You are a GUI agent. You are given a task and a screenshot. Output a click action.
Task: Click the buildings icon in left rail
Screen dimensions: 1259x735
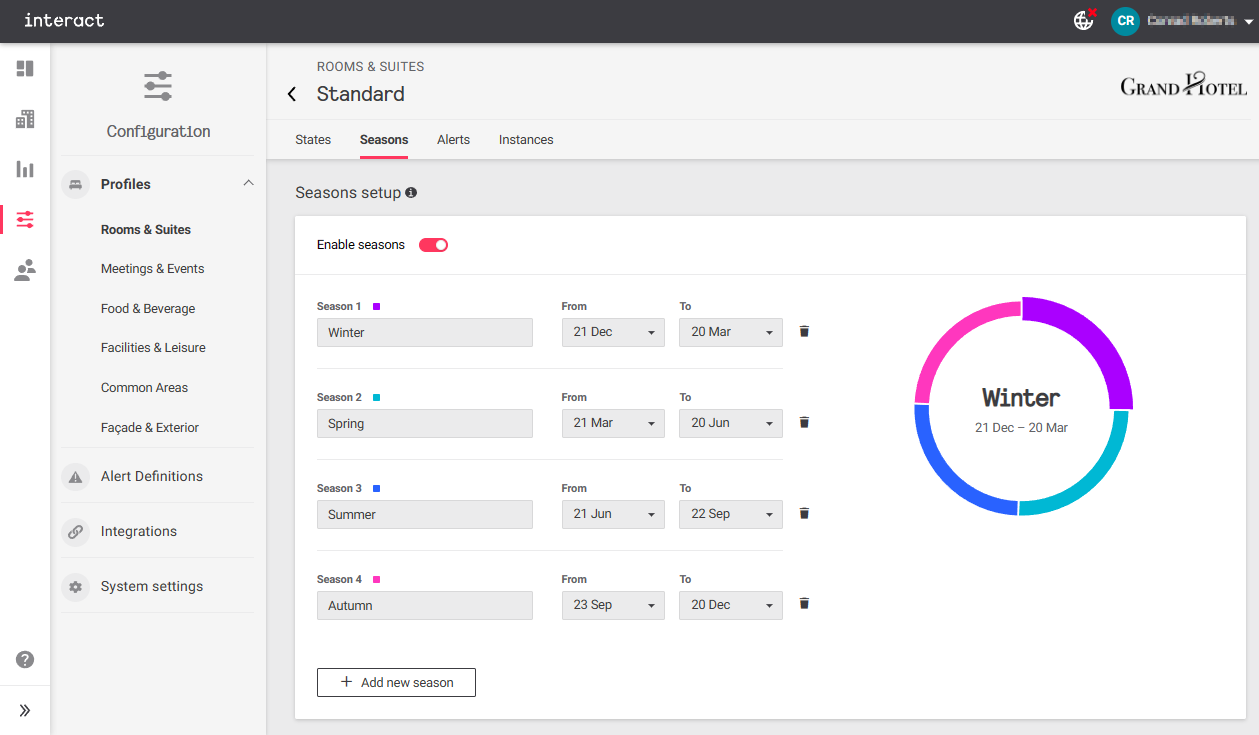coord(25,120)
